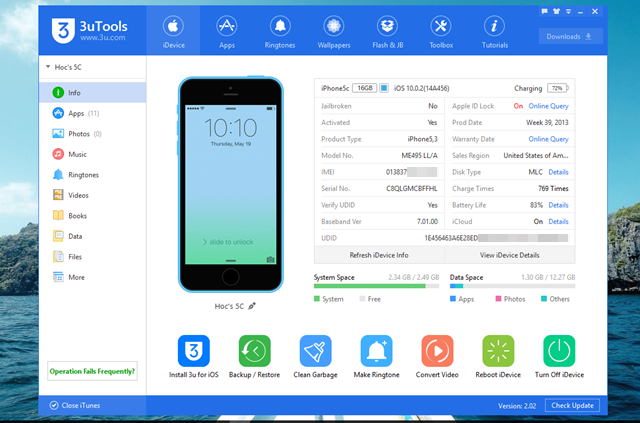
Task: Click the iOS 10.0.2(14A456) text
Action: (x=422, y=88)
